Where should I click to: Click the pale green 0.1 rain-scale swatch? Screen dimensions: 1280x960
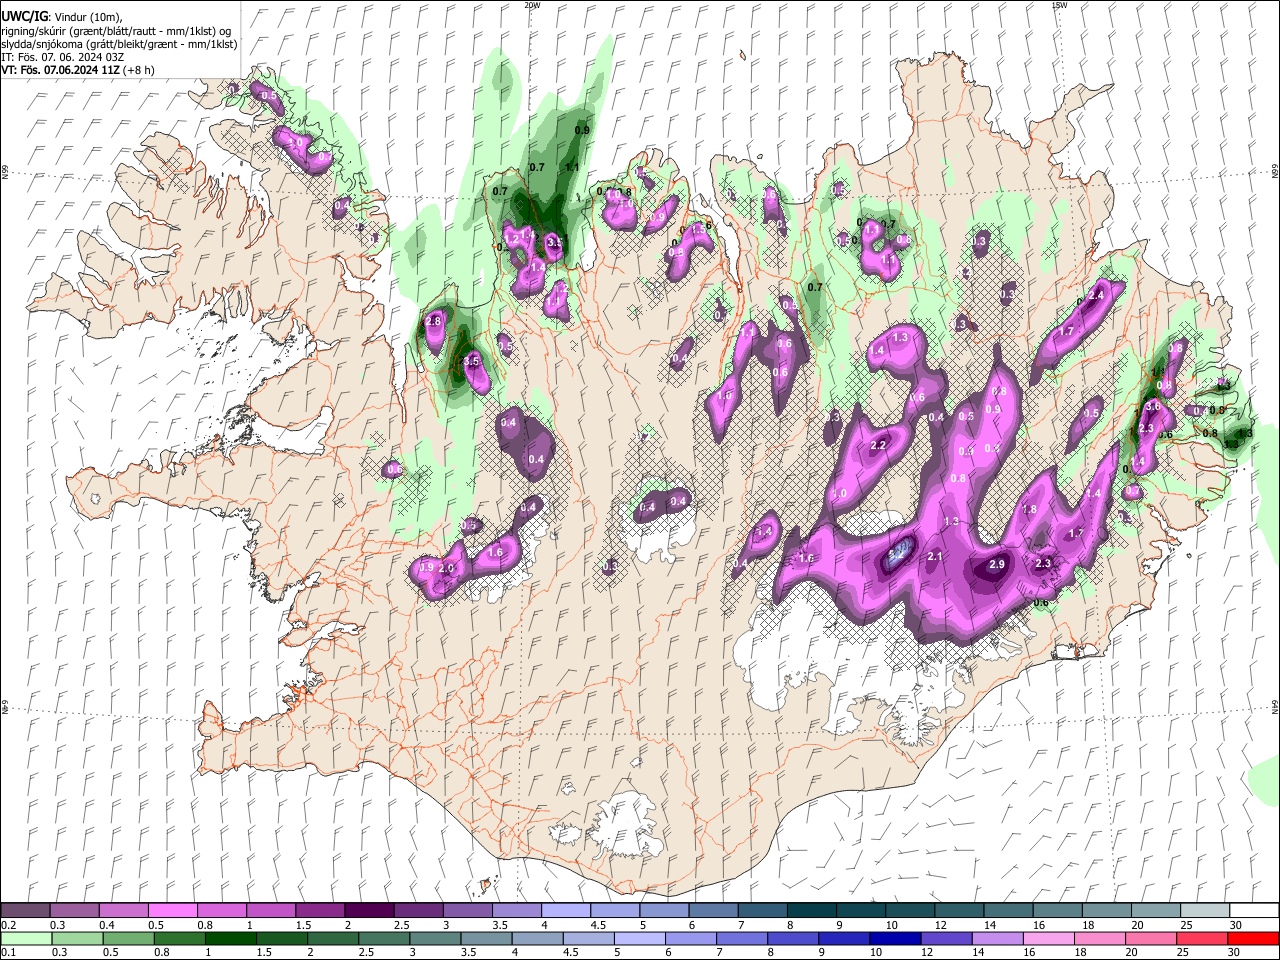(25, 938)
